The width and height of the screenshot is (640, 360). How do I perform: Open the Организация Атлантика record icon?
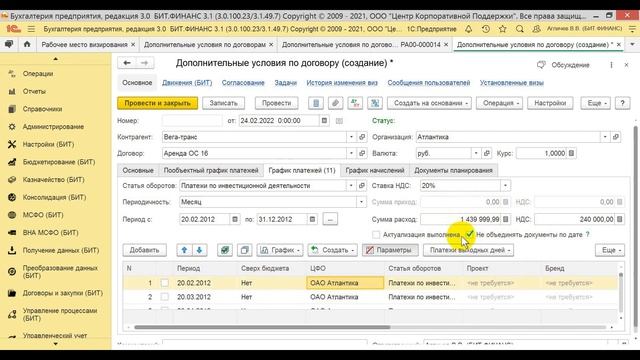pyautogui.click(x=616, y=137)
